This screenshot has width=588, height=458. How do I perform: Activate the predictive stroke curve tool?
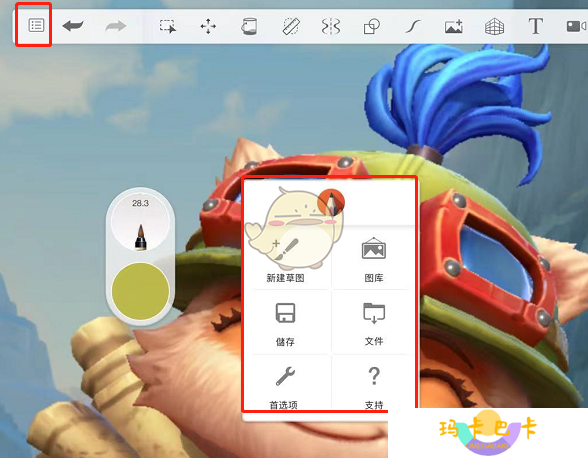[413, 27]
